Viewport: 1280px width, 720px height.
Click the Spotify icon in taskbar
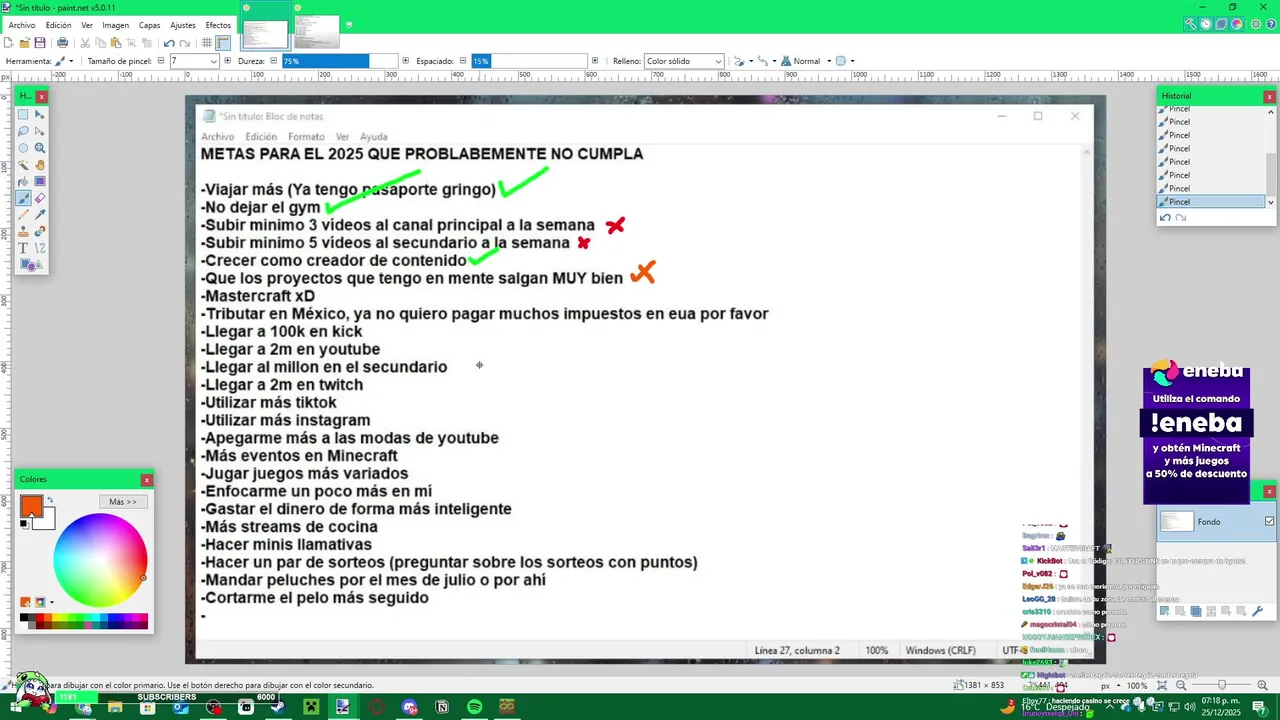point(474,707)
